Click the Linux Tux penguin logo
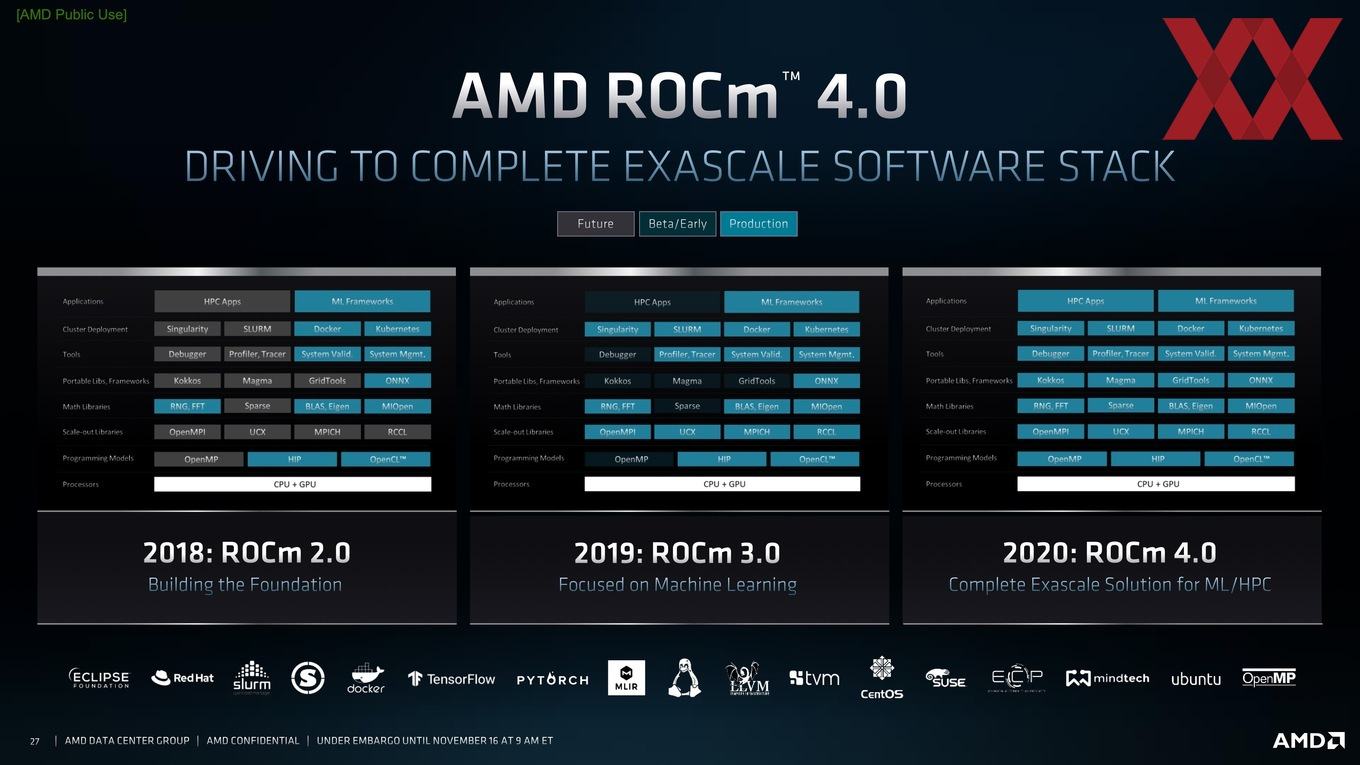Image resolution: width=1360 pixels, height=765 pixels. click(x=684, y=677)
